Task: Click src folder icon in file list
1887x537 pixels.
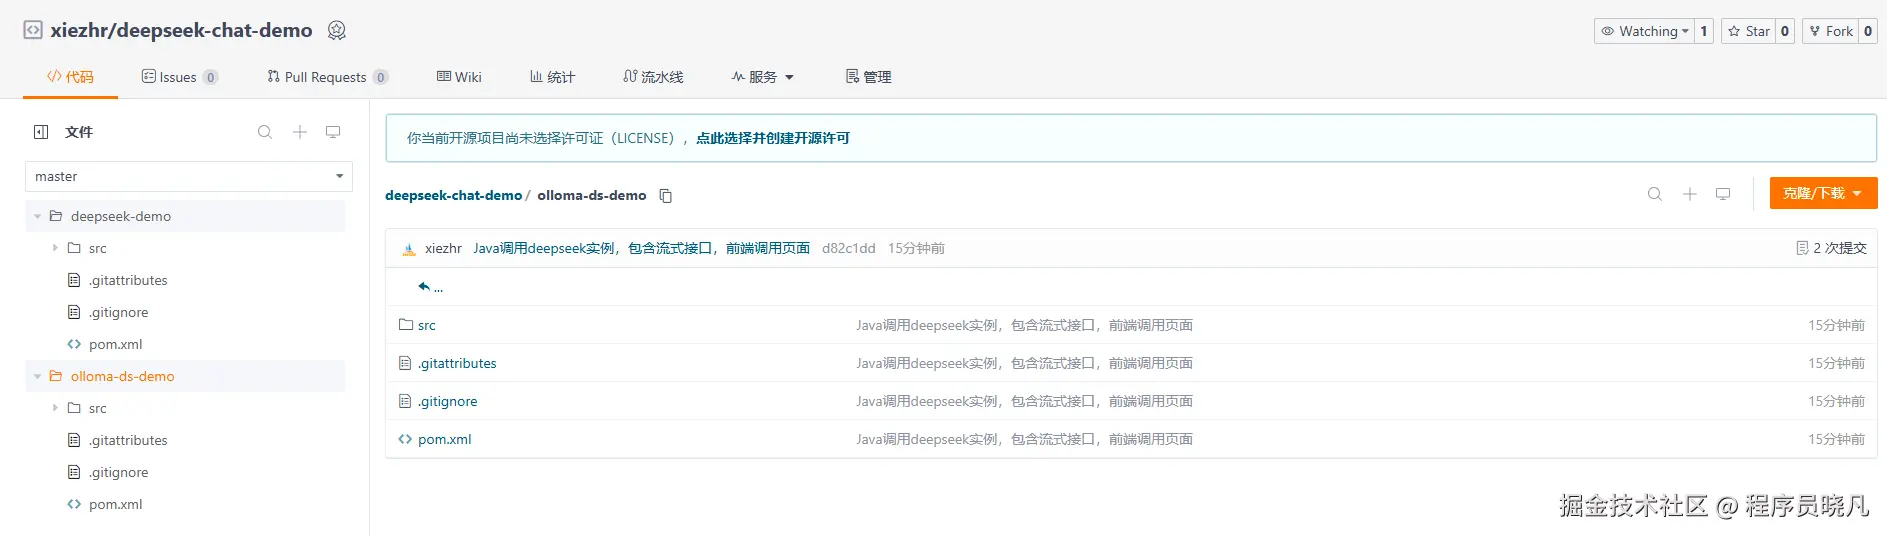Action: click(406, 325)
